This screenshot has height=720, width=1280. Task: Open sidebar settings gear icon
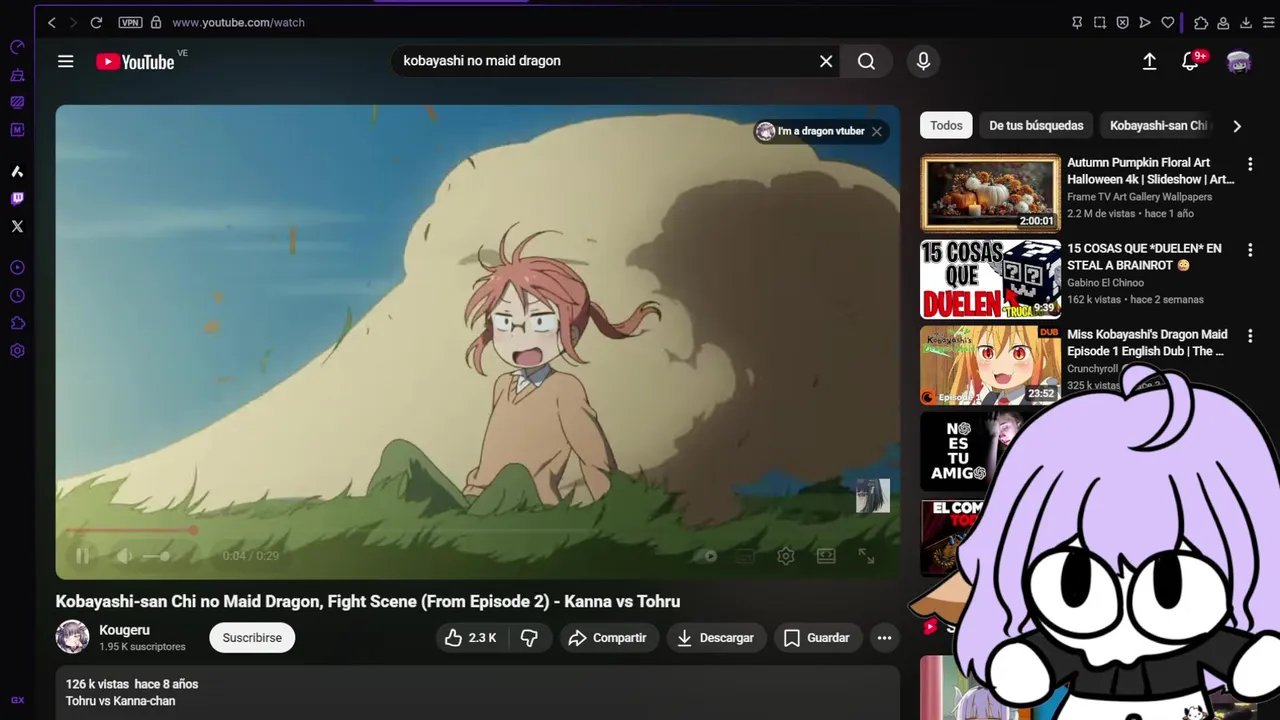pos(17,351)
